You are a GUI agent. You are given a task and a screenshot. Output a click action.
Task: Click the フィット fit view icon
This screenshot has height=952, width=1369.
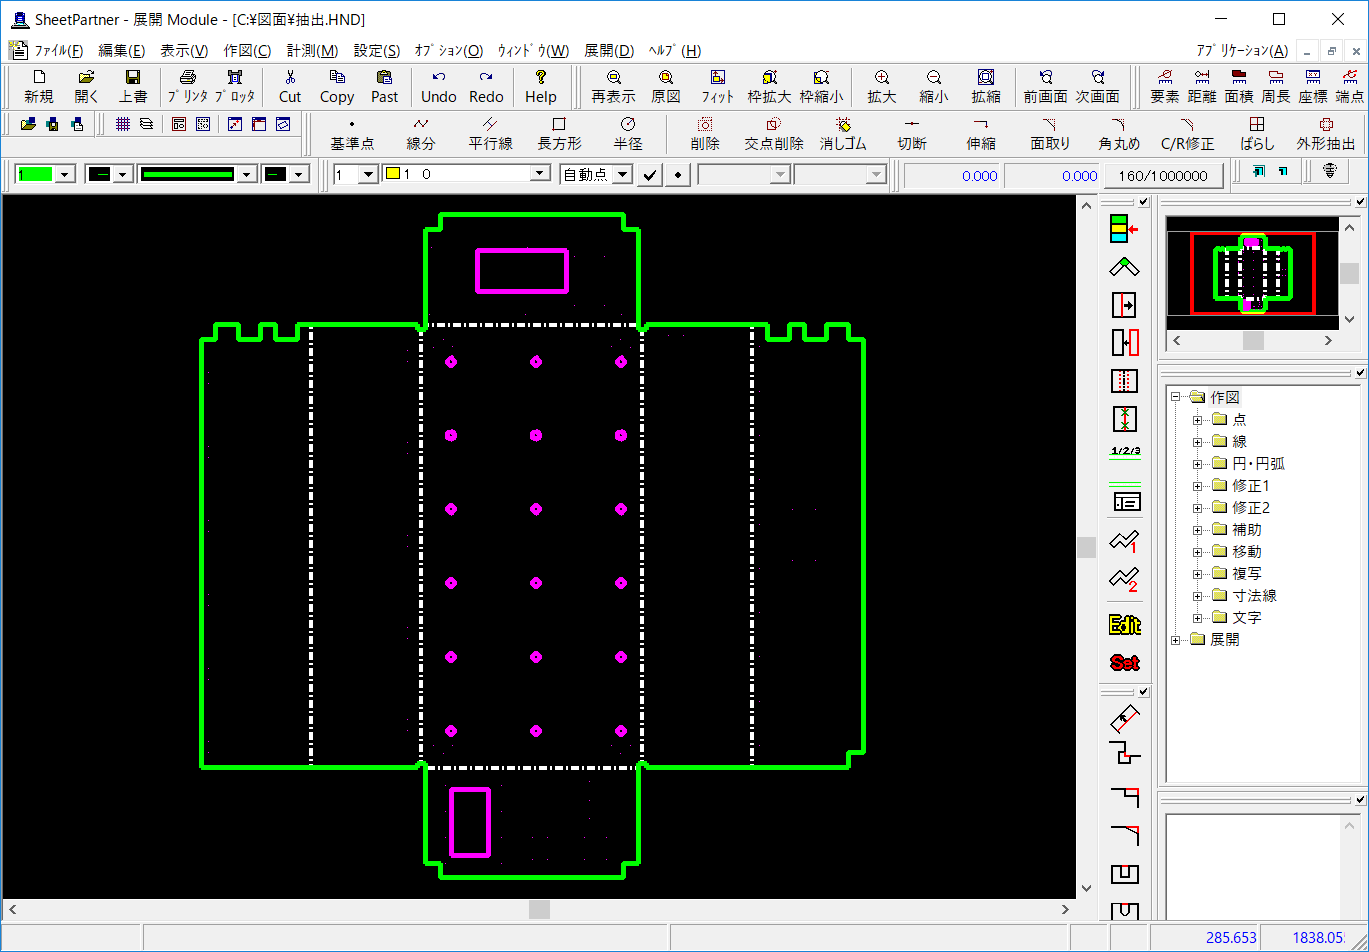[717, 87]
